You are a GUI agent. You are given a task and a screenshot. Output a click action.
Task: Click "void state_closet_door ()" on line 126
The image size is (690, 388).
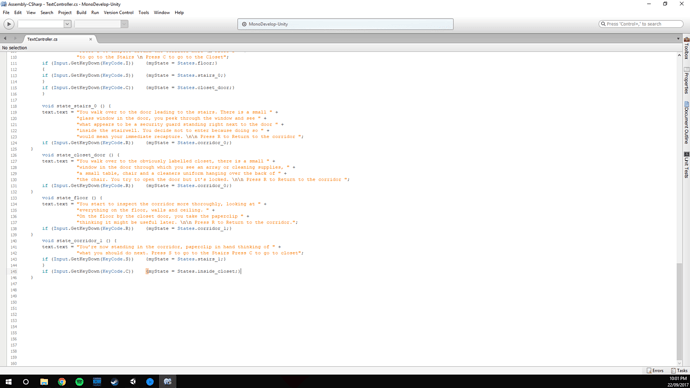click(78, 155)
